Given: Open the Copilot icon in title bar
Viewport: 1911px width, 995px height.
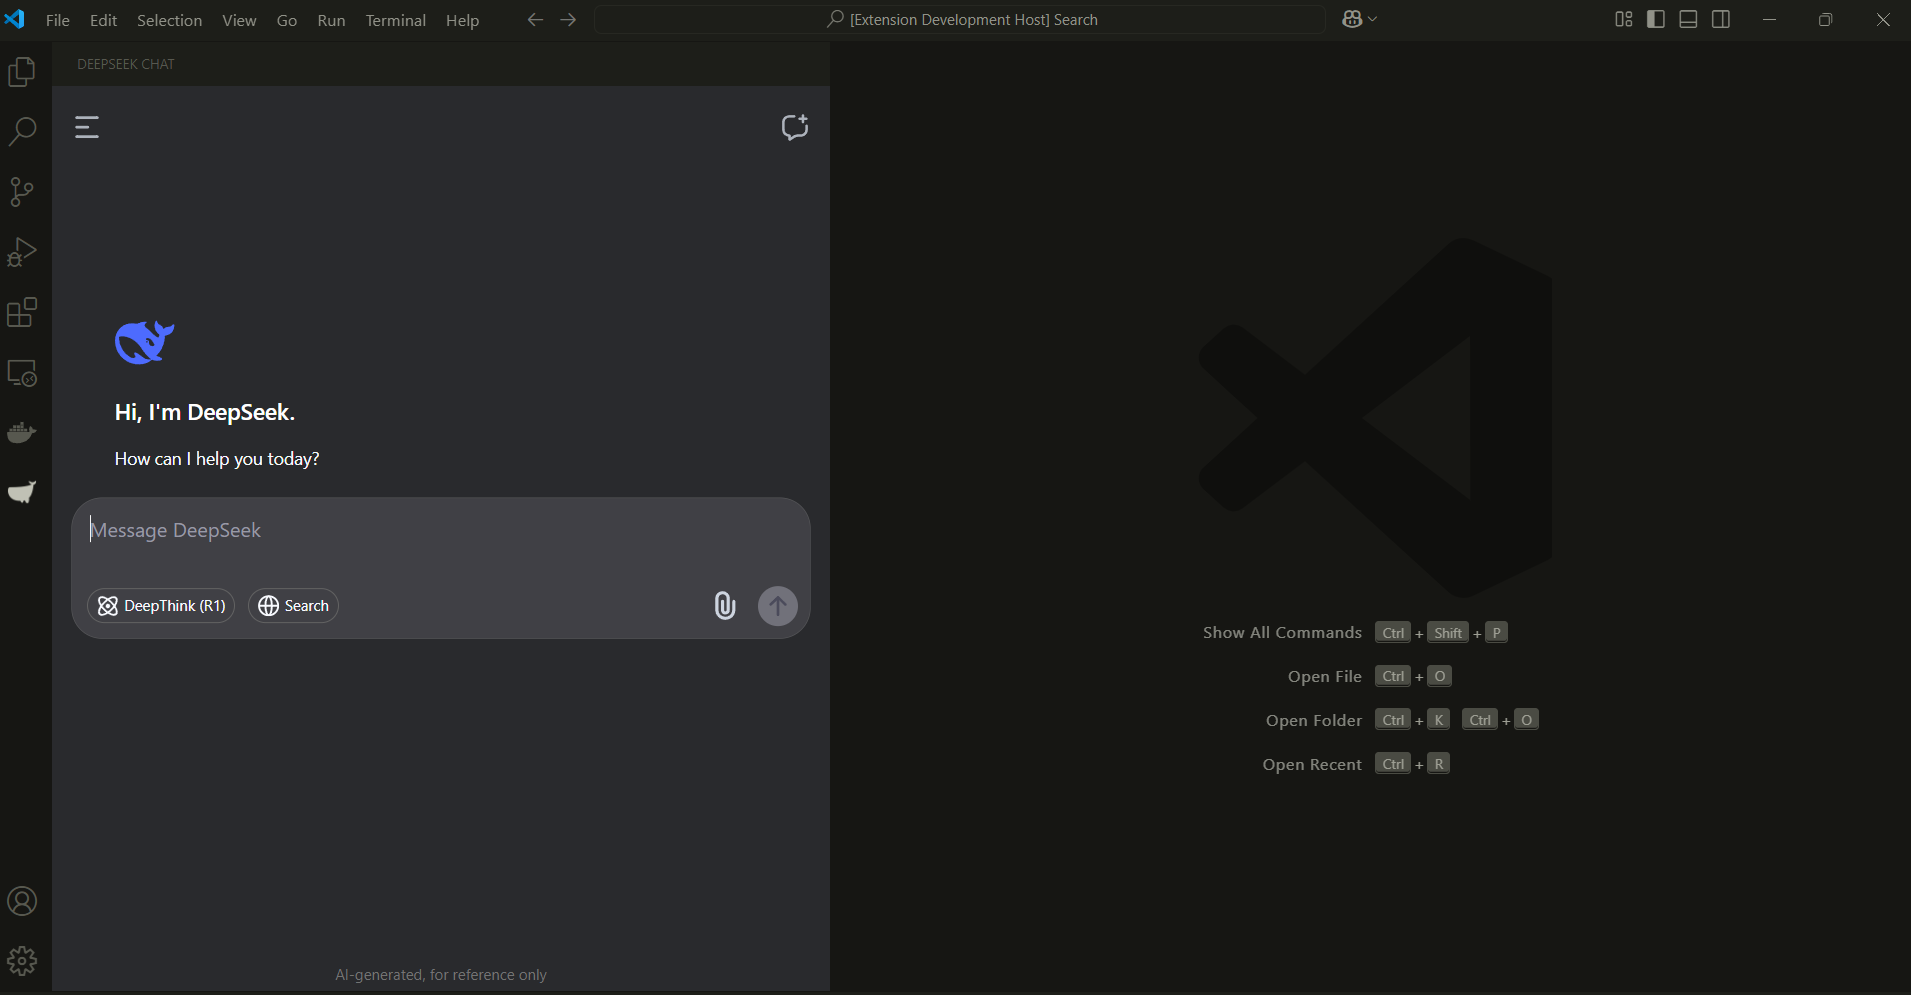Looking at the screenshot, I should [1352, 20].
